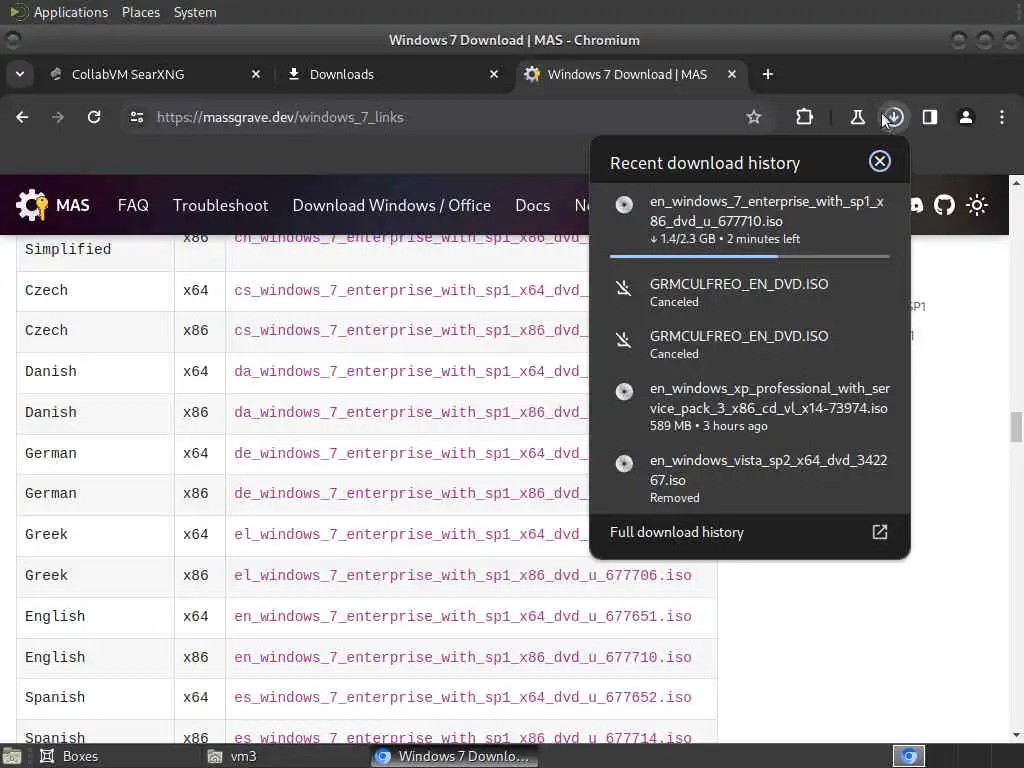Click icon beside Windows Vista sp2 ISO

pyautogui.click(x=624, y=464)
